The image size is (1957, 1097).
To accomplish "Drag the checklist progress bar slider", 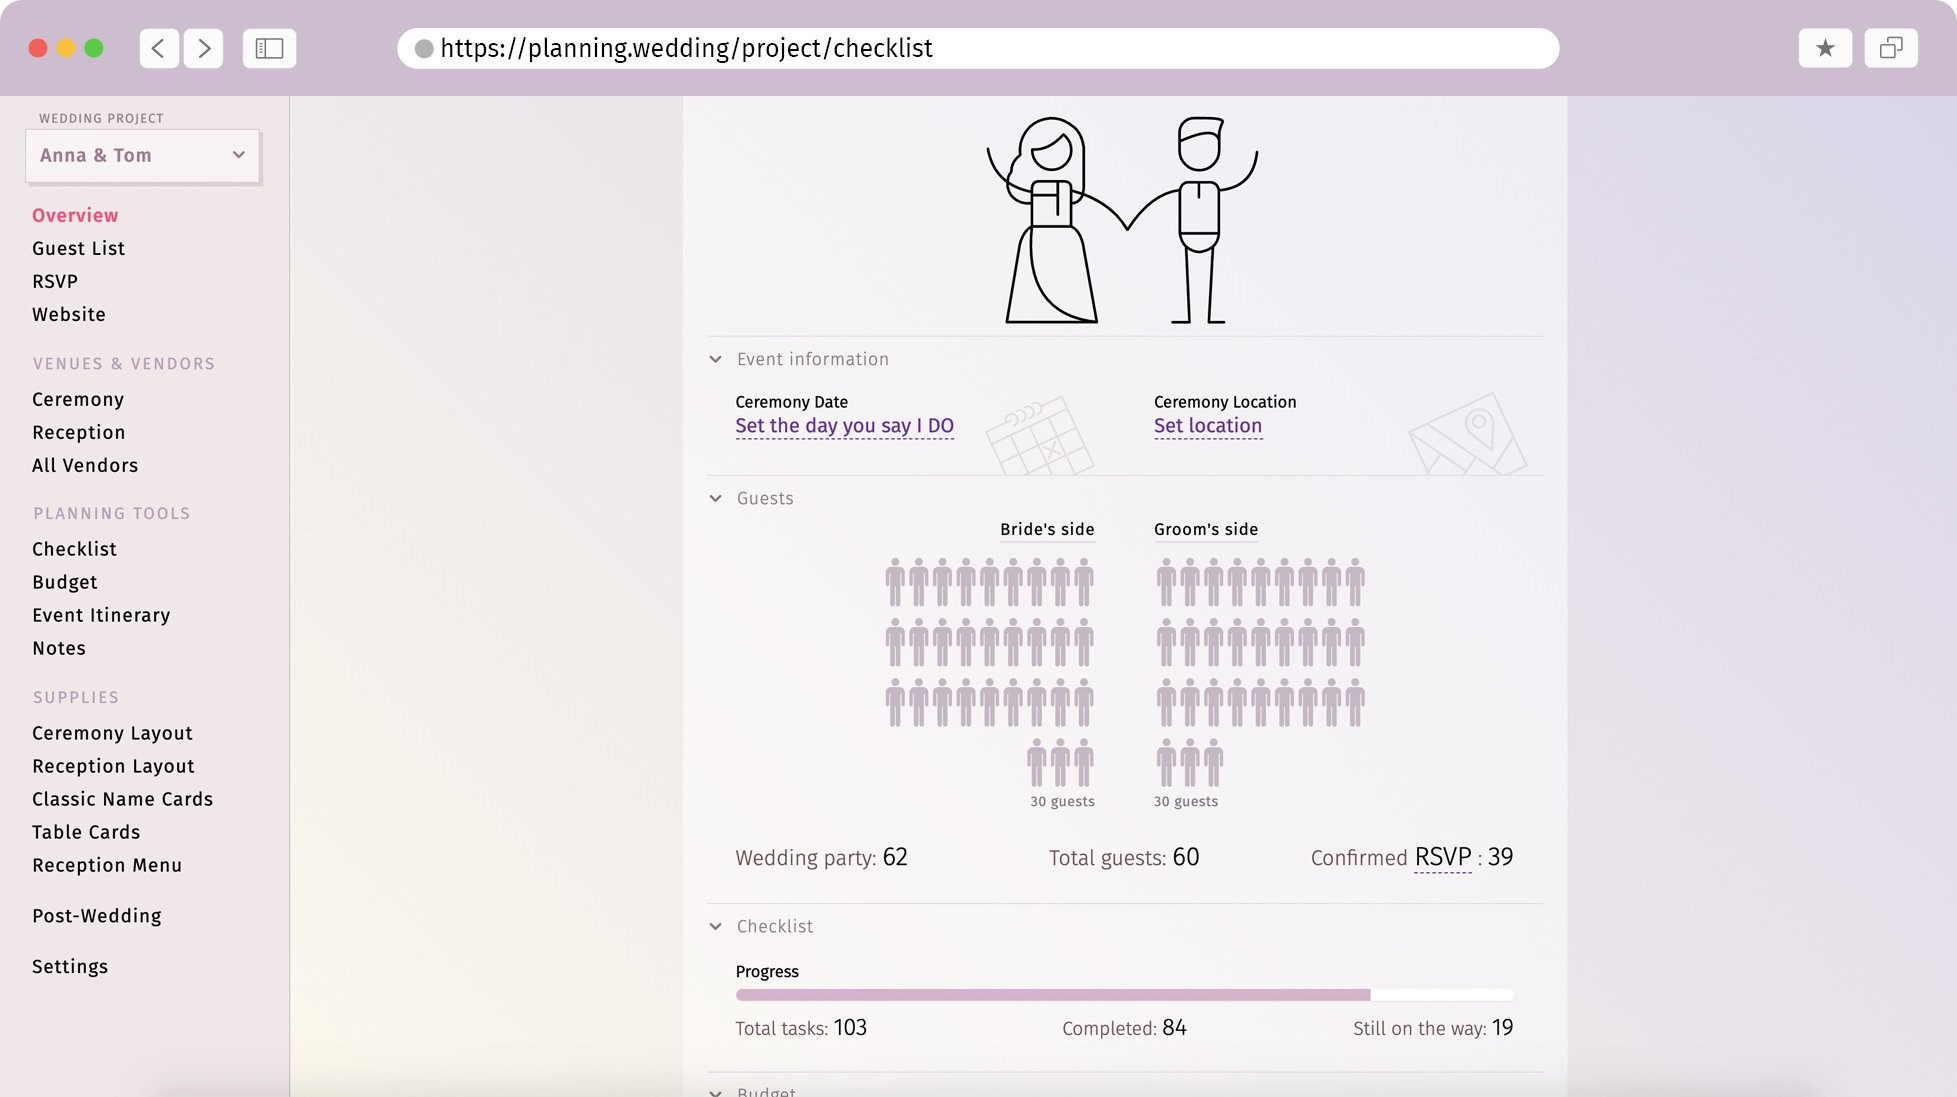I will (x=1370, y=993).
